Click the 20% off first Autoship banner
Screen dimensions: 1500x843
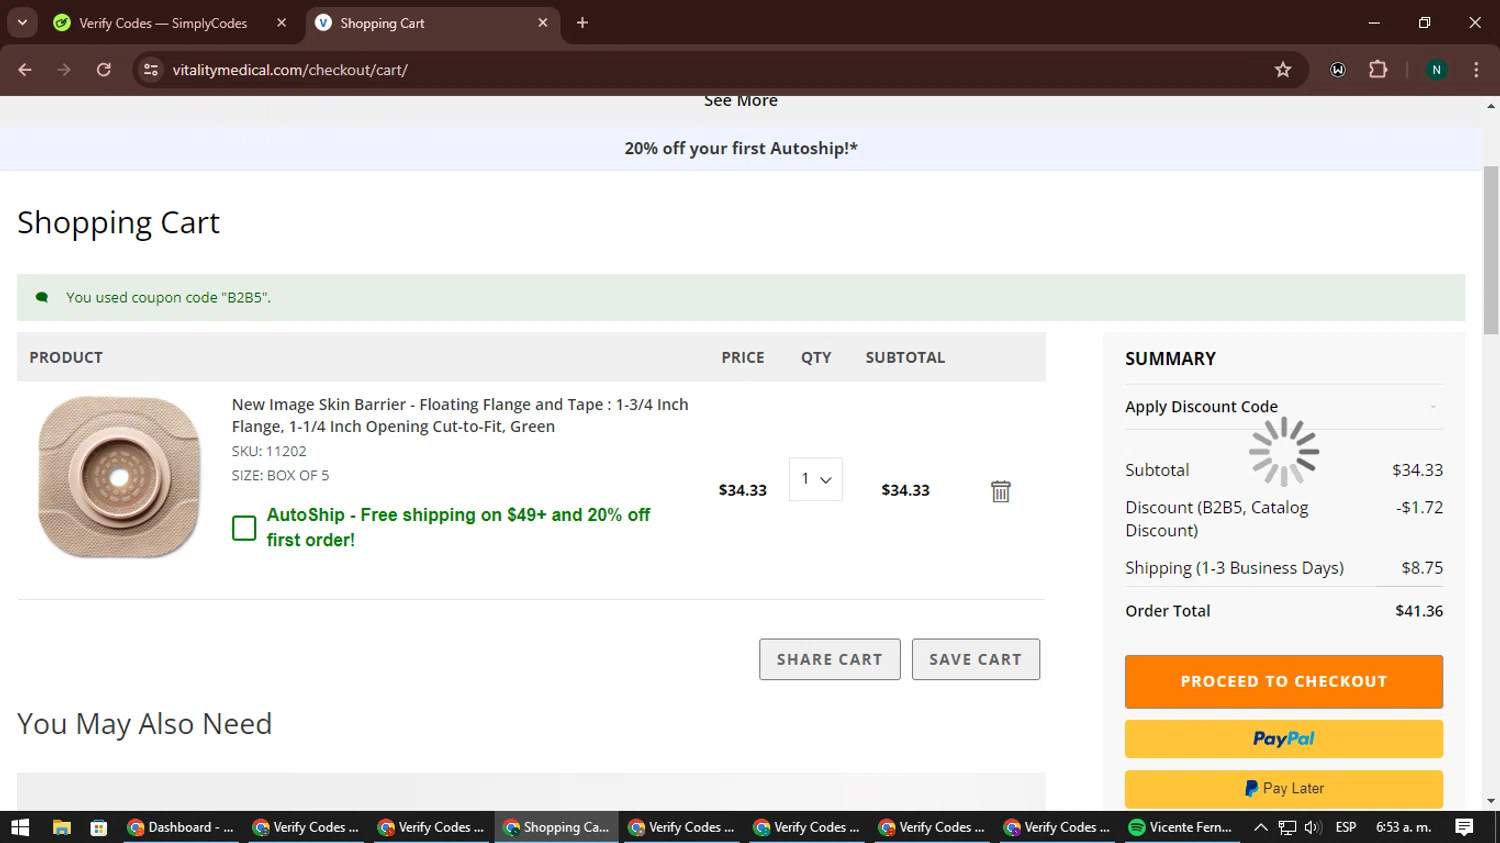tap(741, 148)
